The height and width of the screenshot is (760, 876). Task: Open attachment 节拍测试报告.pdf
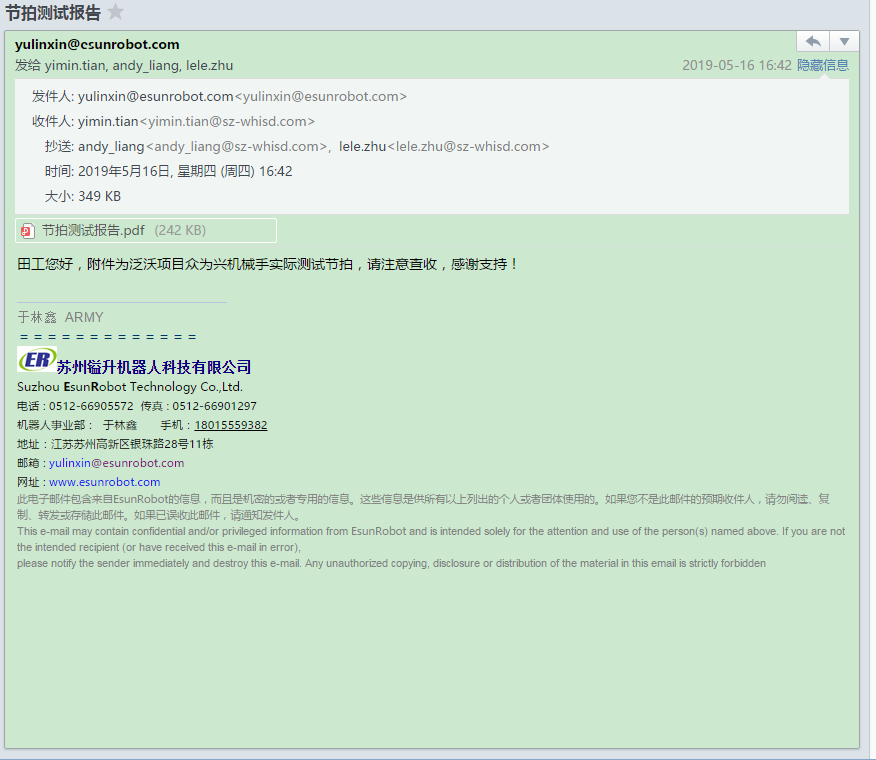pyautogui.click(x=93, y=230)
